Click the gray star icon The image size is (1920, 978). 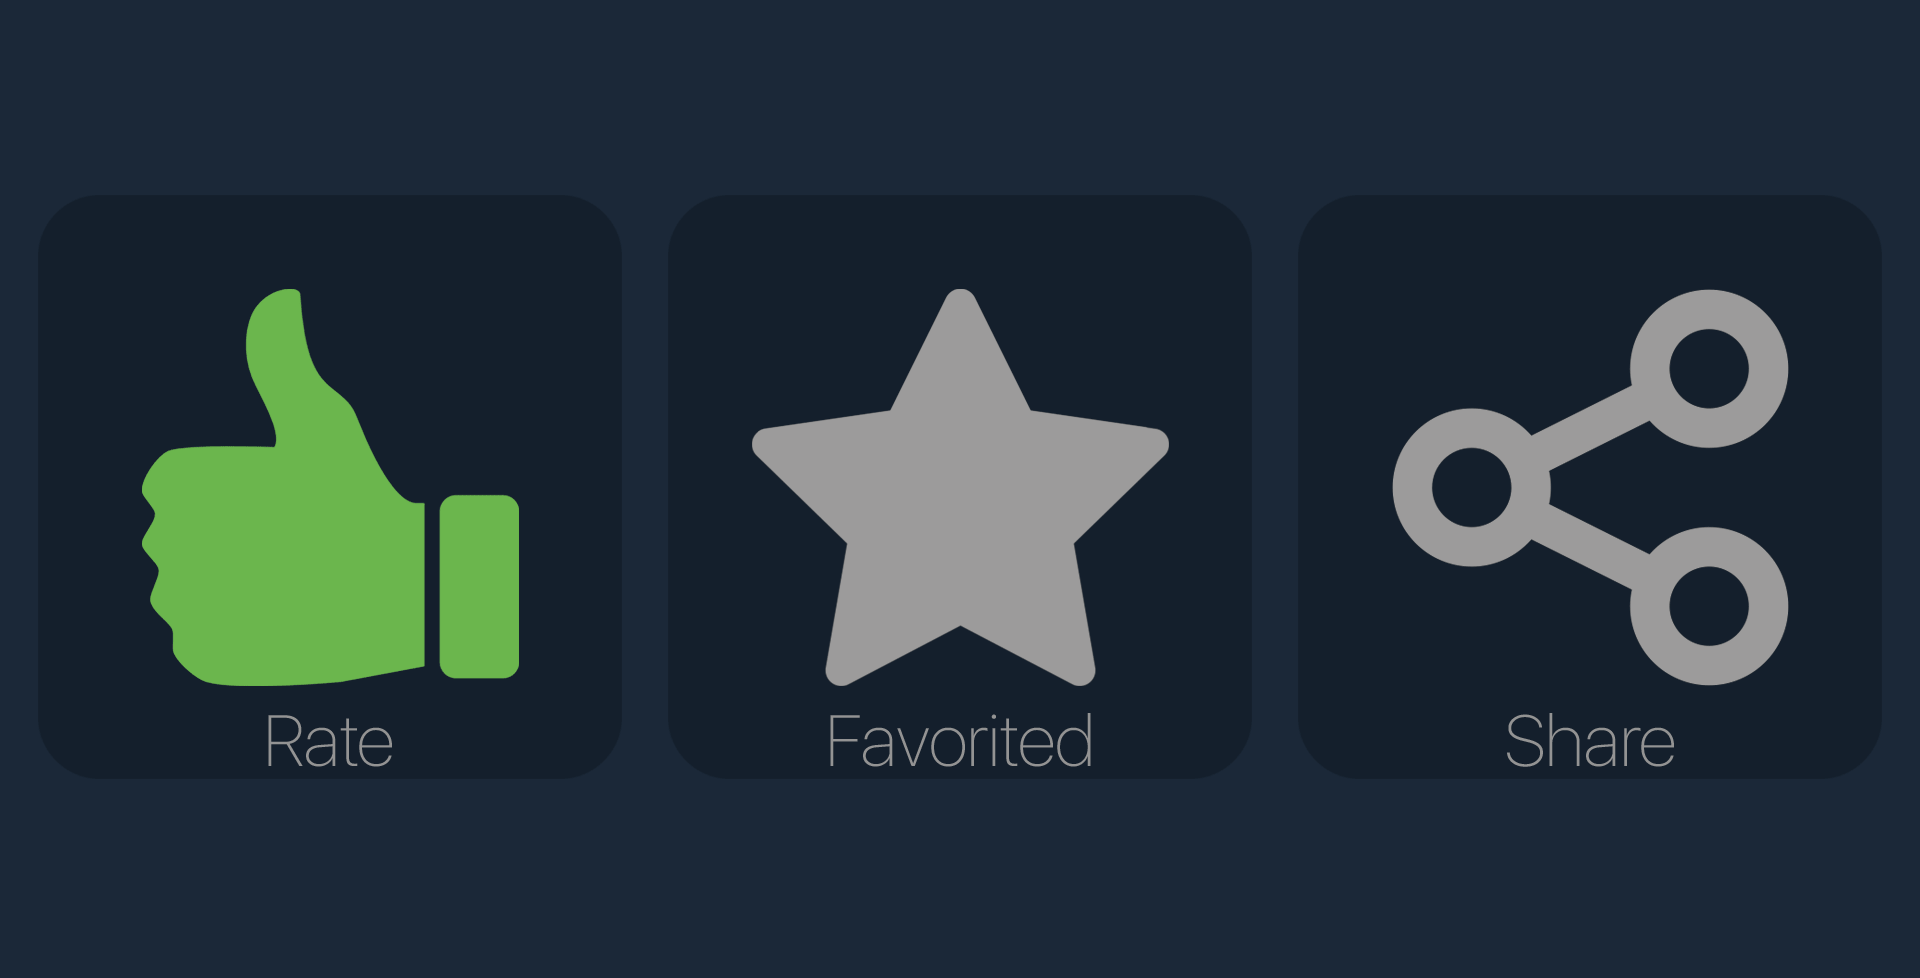960,487
